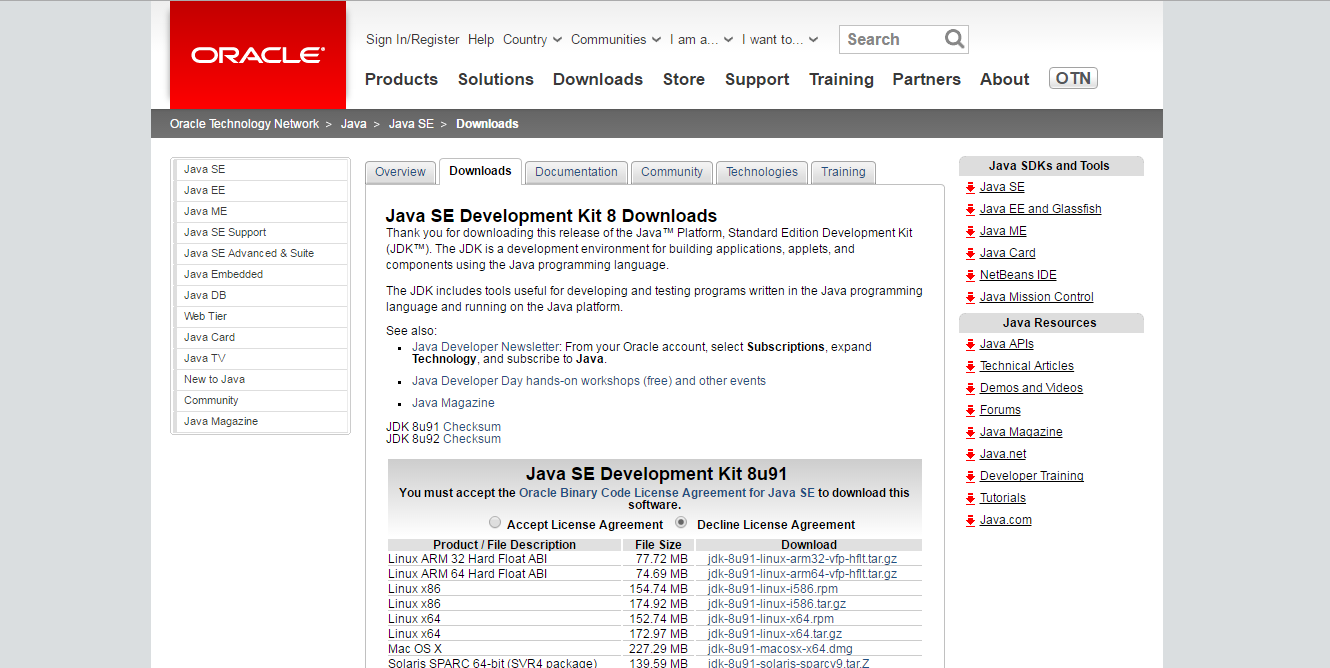Click red download arrow beside Java ME
Screen dimensions: 1330x668
[x=970, y=231]
